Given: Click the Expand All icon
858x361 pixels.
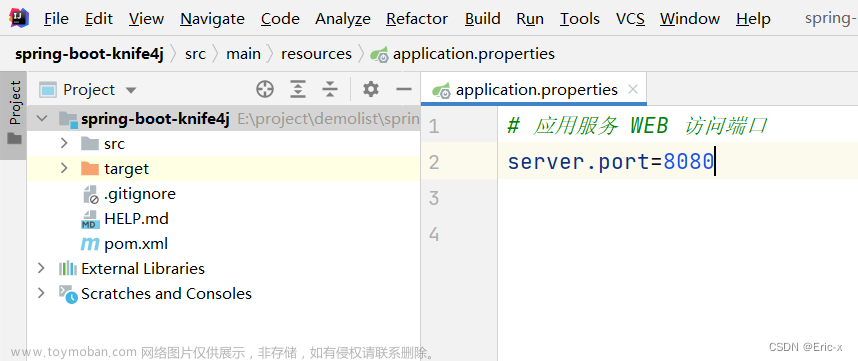Looking at the screenshot, I should click(x=298, y=89).
